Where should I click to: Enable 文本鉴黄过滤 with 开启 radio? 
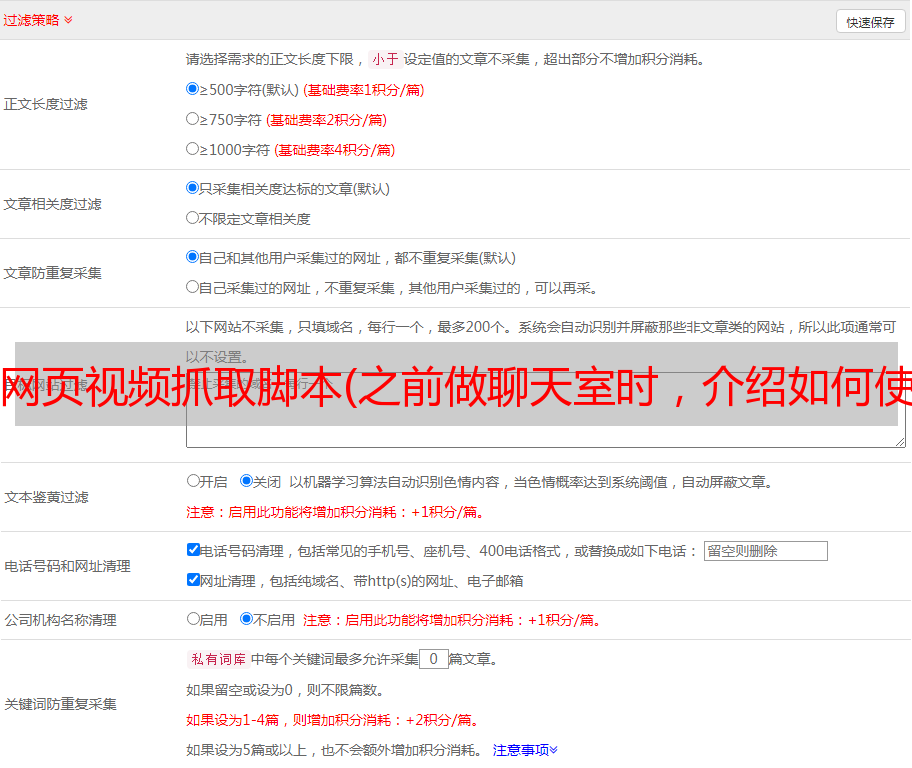pos(193,481)
